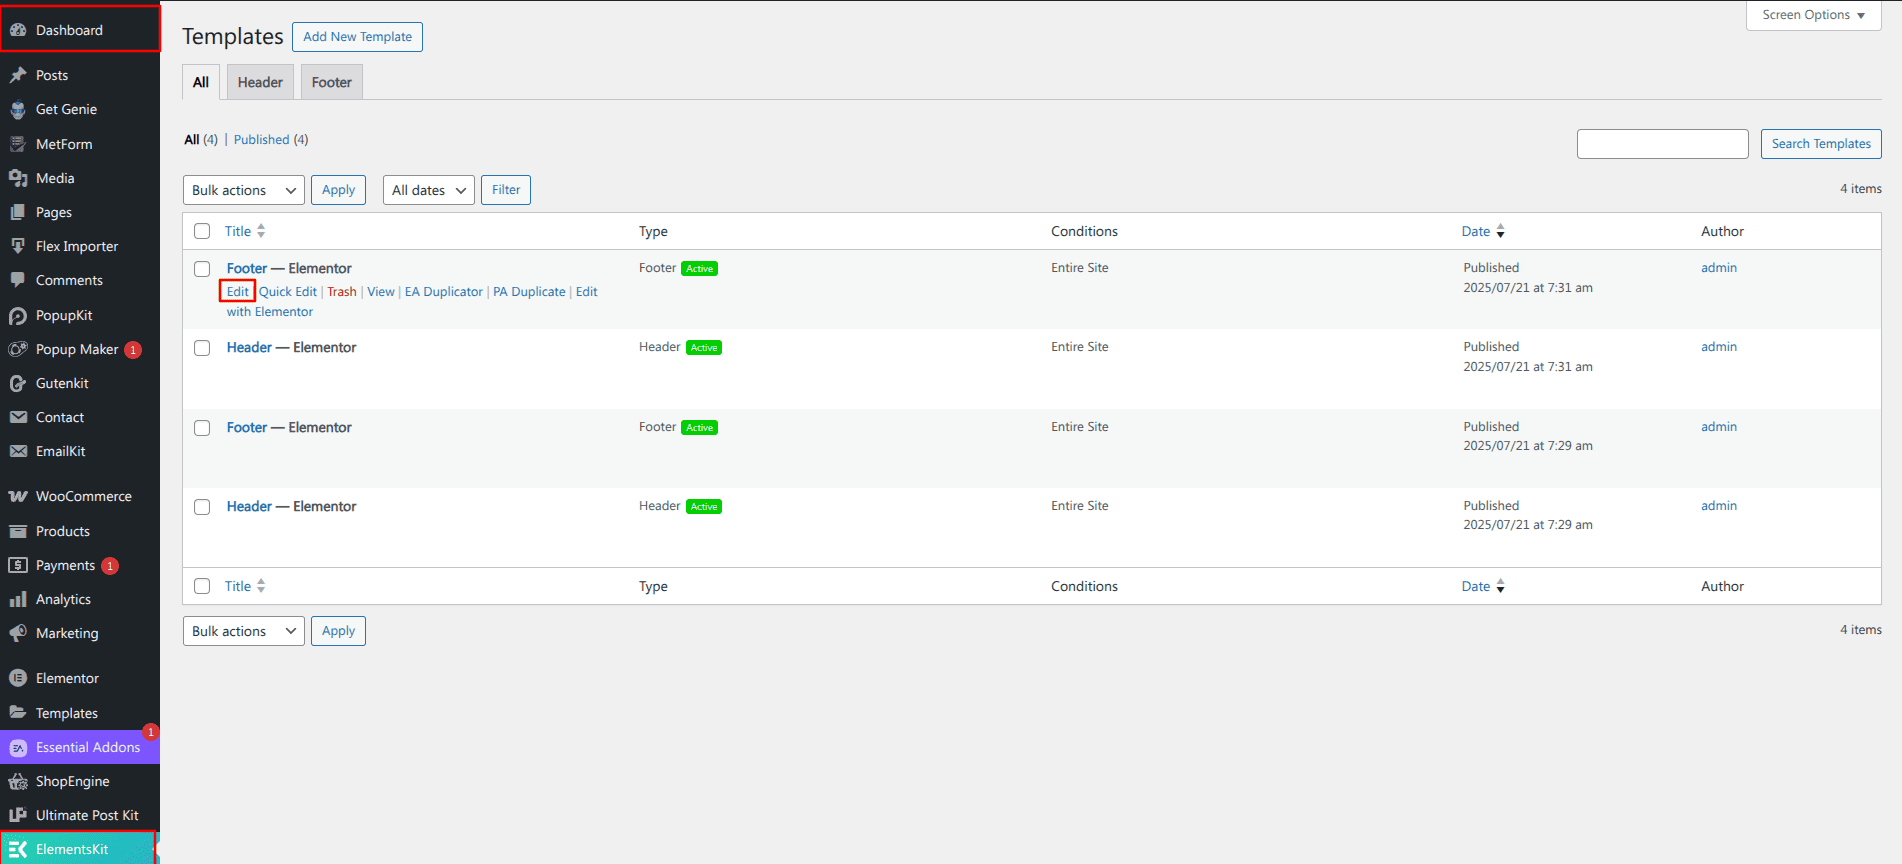Screen dimensions: 1902x864
Task: Switch to the Footer tab
Action: tap(332, 82)
